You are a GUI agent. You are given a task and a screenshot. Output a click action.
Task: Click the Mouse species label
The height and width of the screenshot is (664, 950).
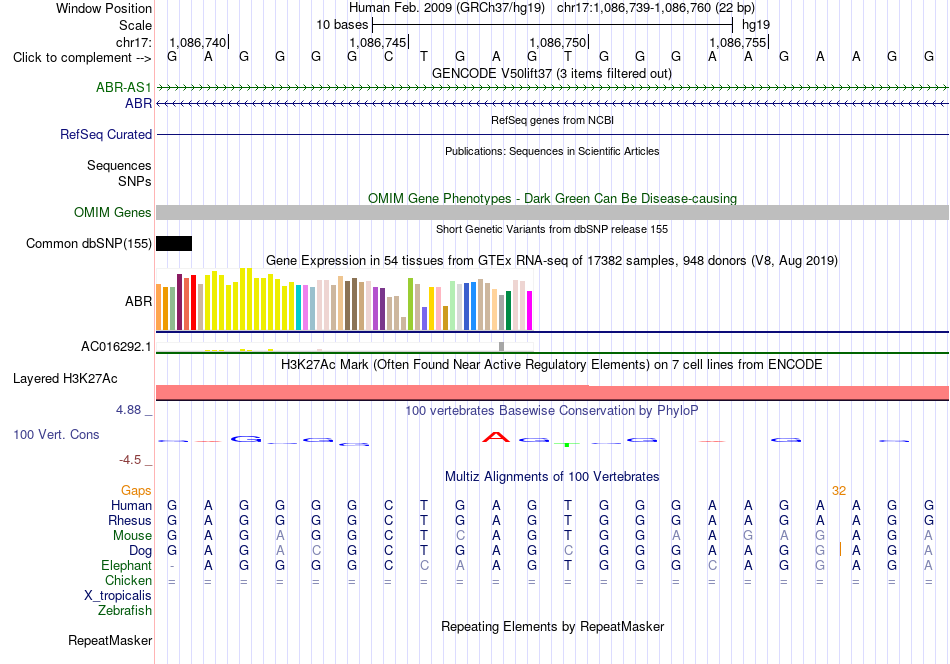[x=132, y=536]
